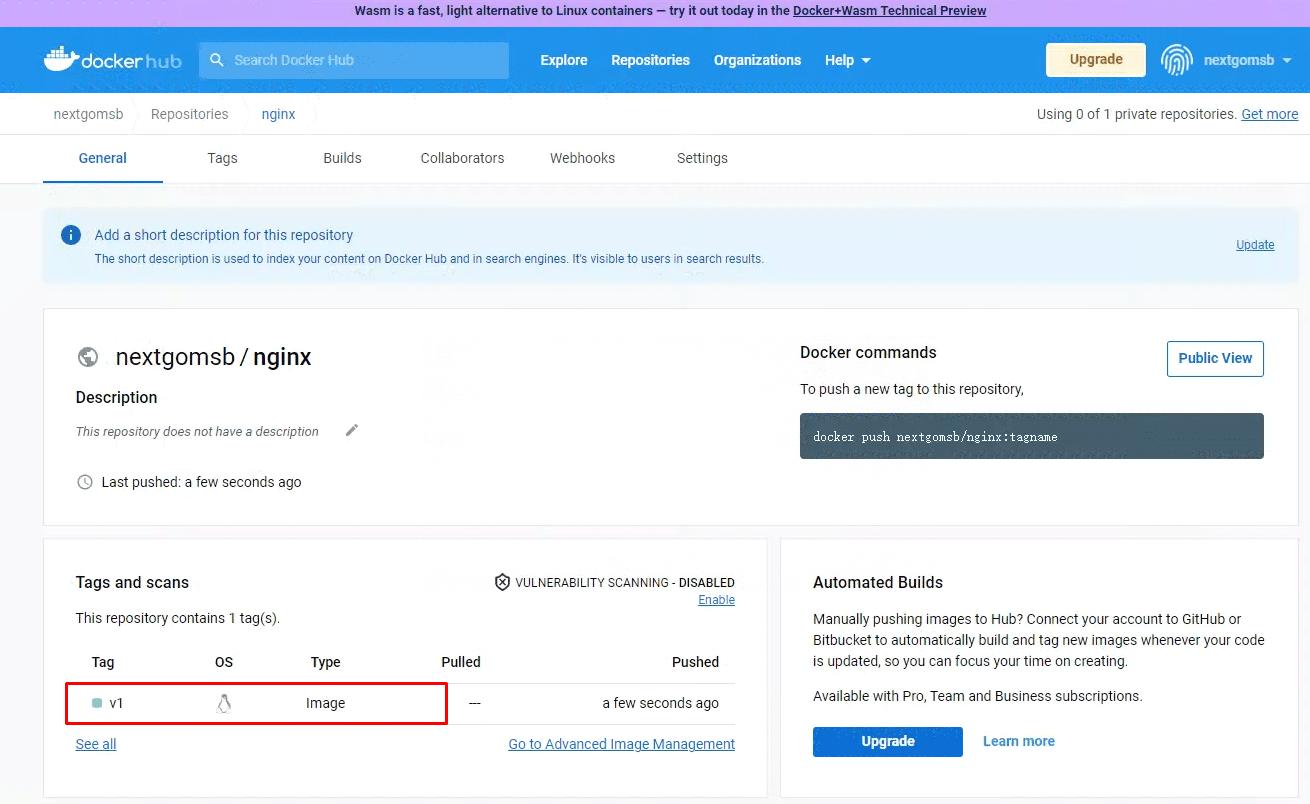Click the Update link in description banner
The width and height of the screenshot is (1310, 804).
pos(1255,245)
